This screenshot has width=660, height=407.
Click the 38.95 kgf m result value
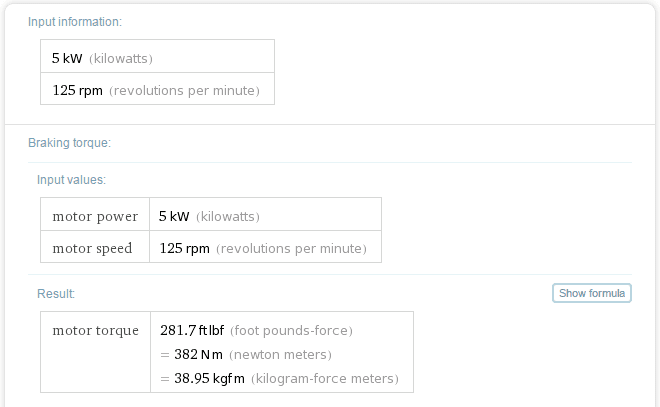tap(209, 378)
